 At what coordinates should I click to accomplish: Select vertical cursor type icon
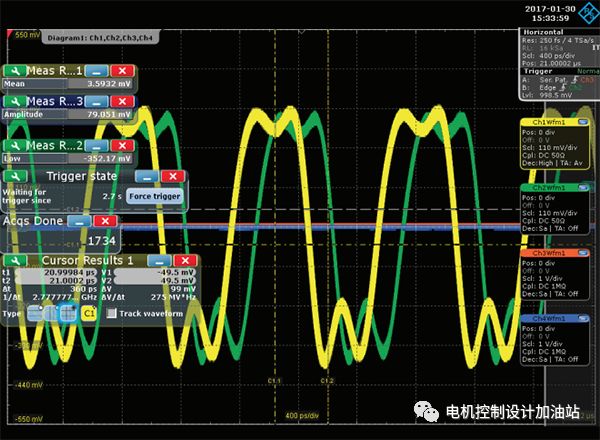point(50,313)
